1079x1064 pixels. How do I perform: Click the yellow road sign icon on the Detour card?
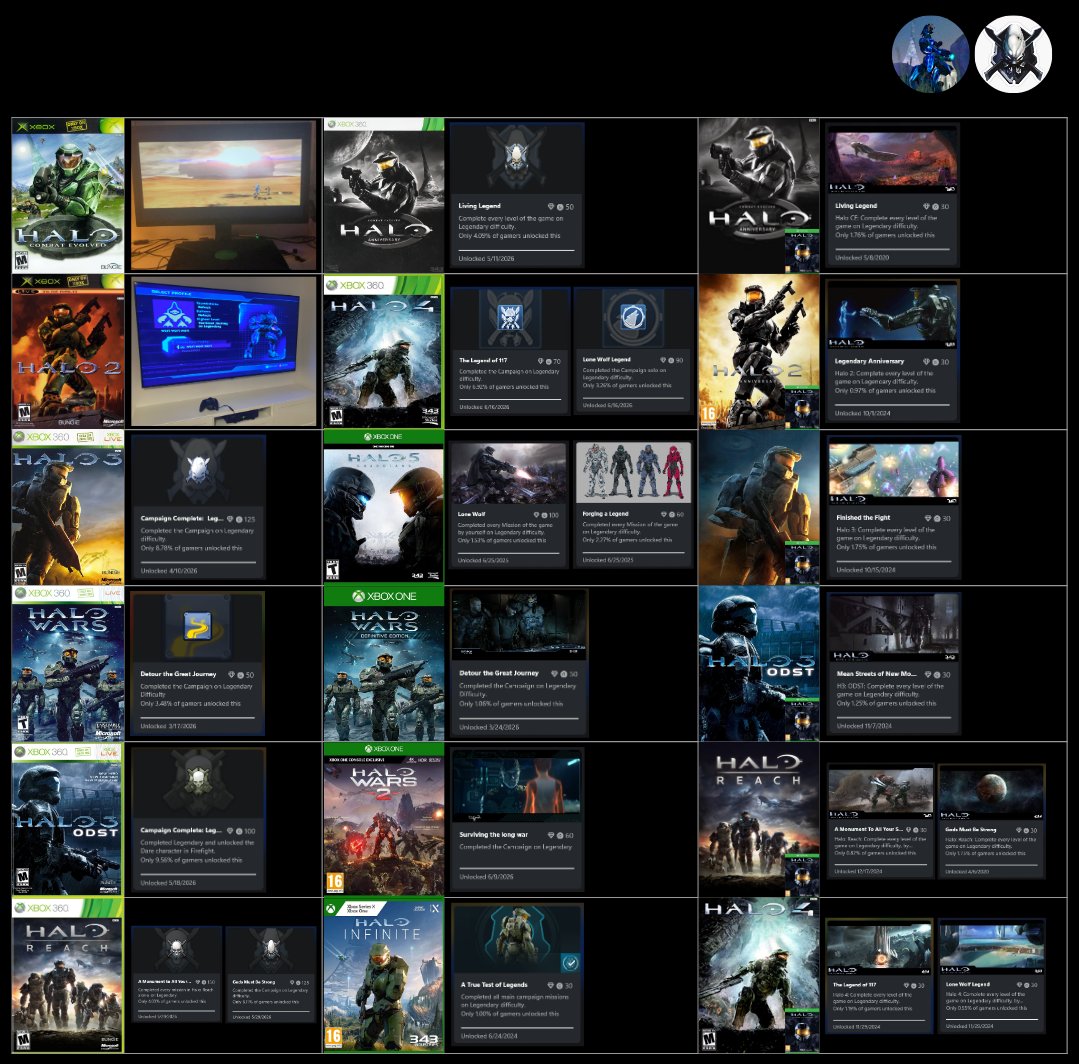(x=197, y=627)
